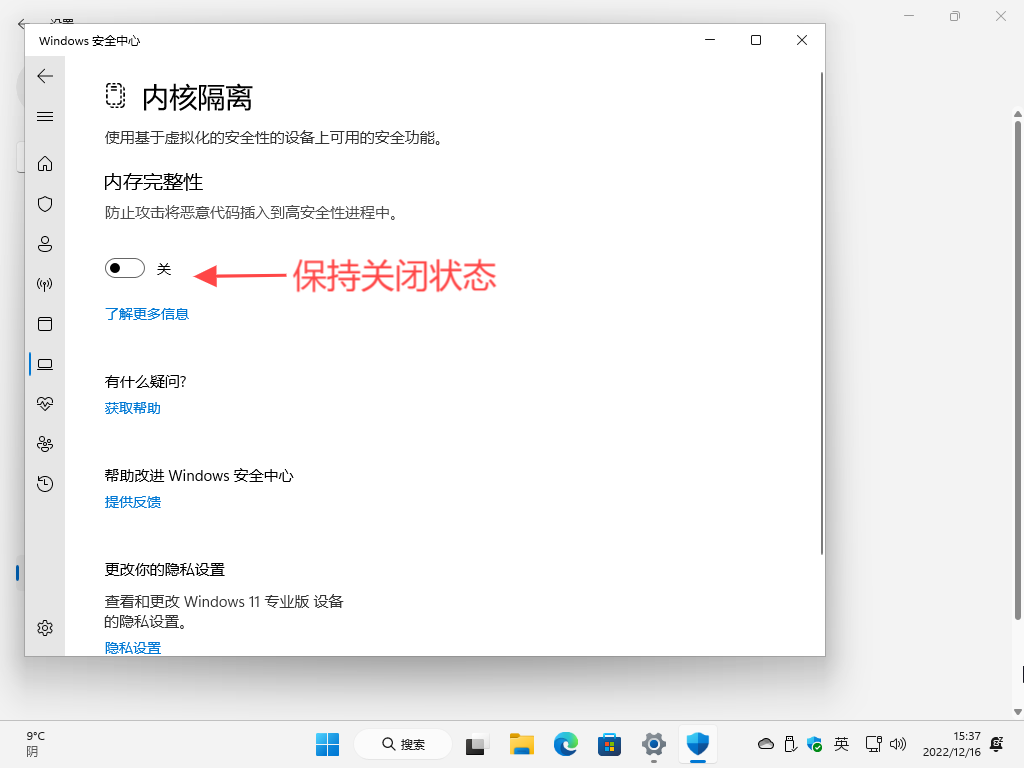Open App & browser control icon
The width and height of the screenshot is (1024, 768).
click(45, 324)
